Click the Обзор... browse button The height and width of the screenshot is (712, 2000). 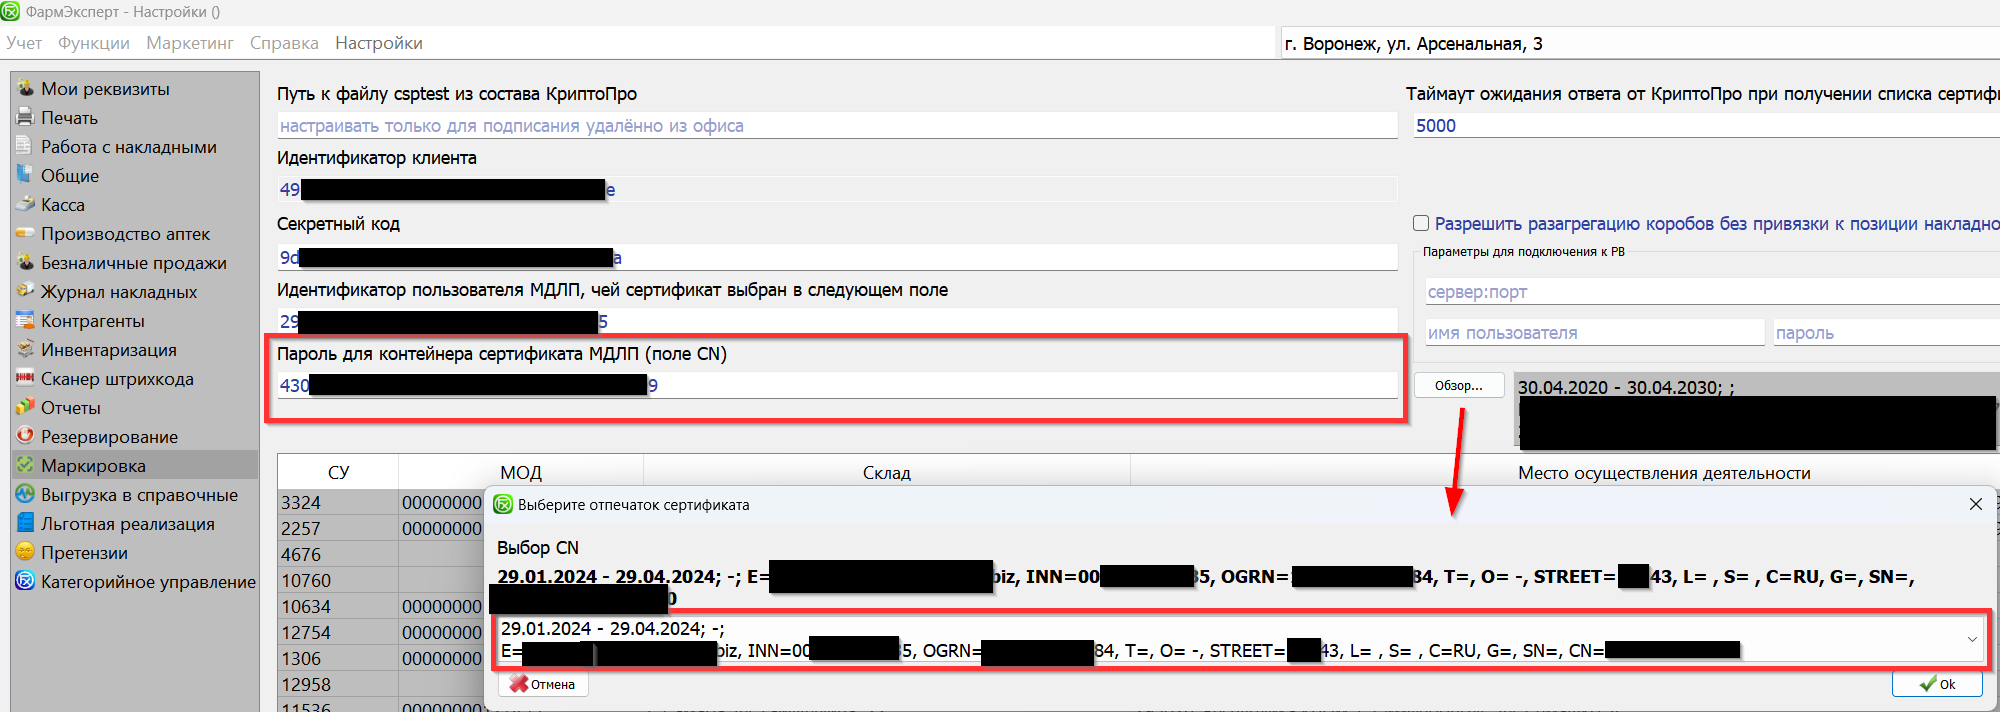click(1458, 386)
